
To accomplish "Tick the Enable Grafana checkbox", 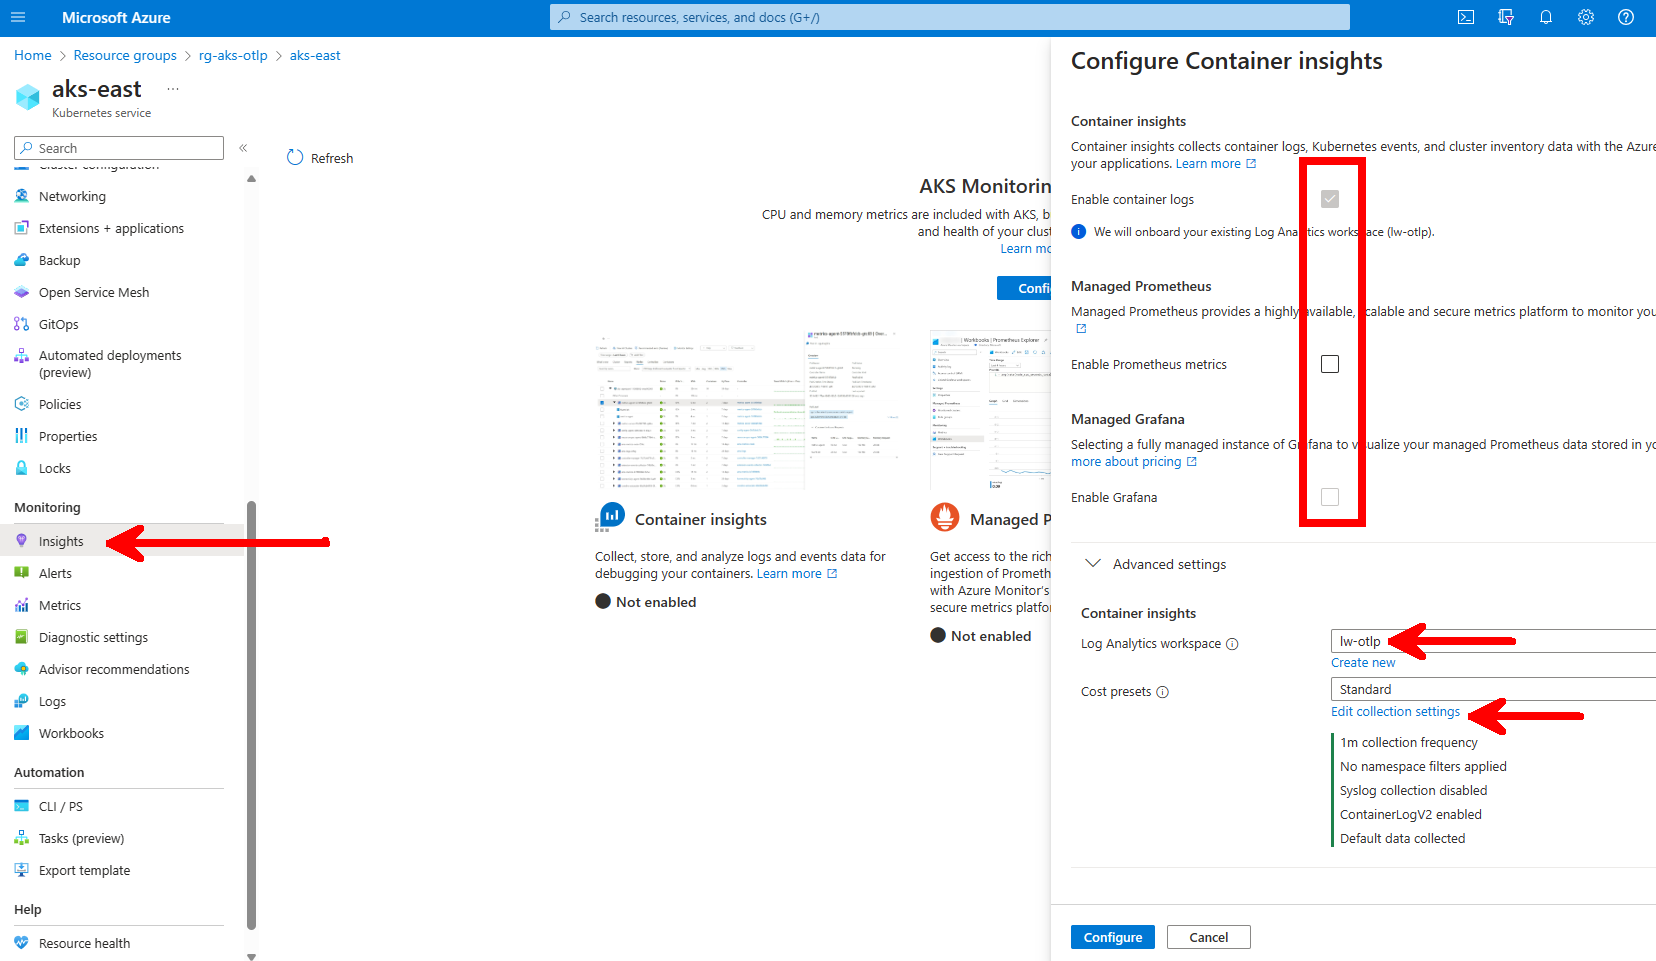I will coord(1330,497).
